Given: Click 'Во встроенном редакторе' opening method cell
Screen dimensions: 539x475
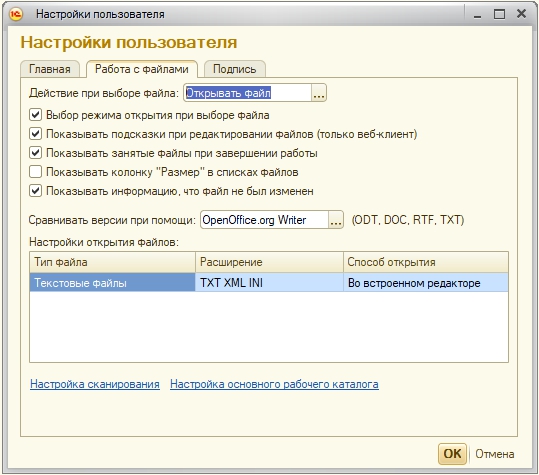Looking at the screenshot, I should coord(426,283).
